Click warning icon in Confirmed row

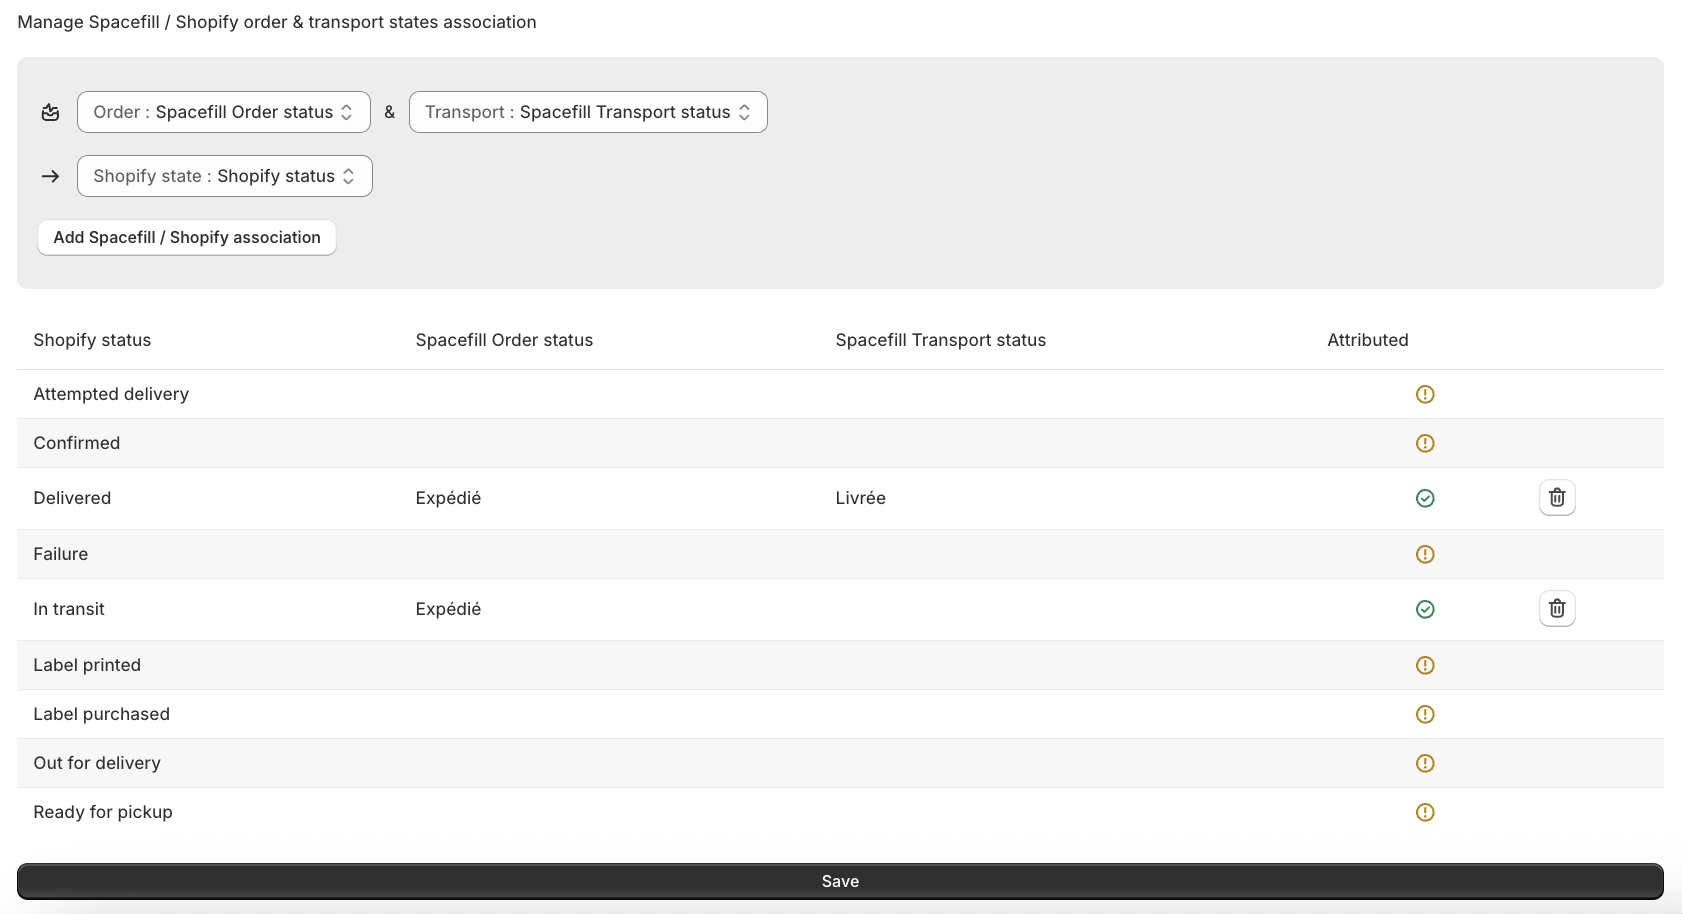[1425, 443]
